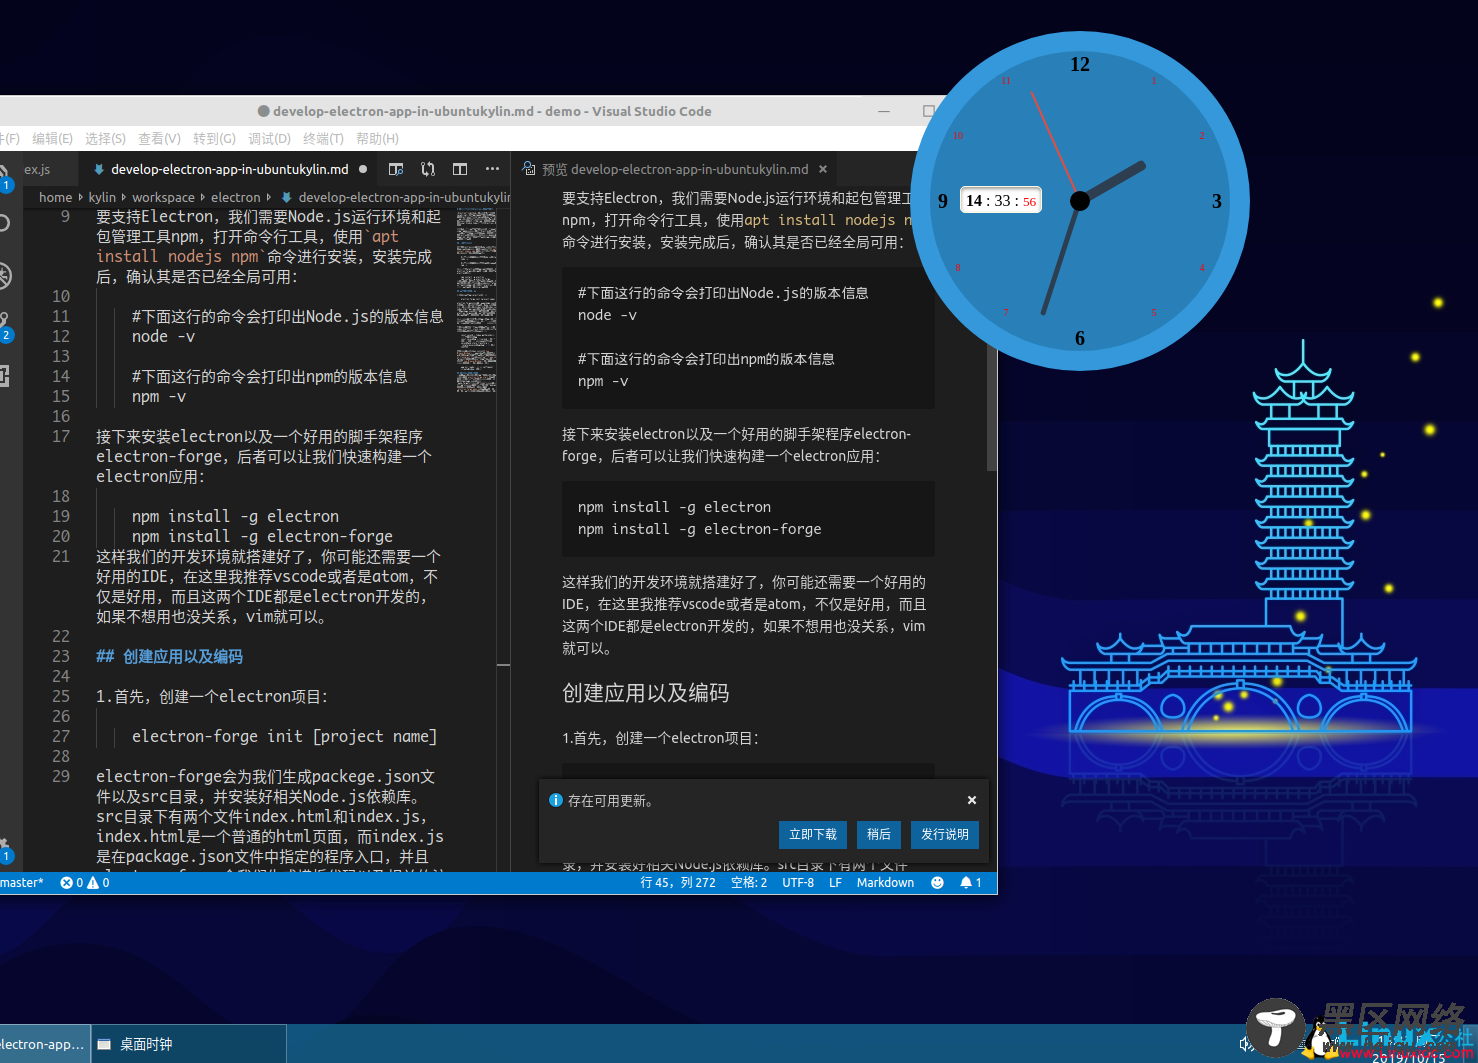Open the 选择(S) menu
This screenshot has width=1478, height=1063.
(105, 139)
